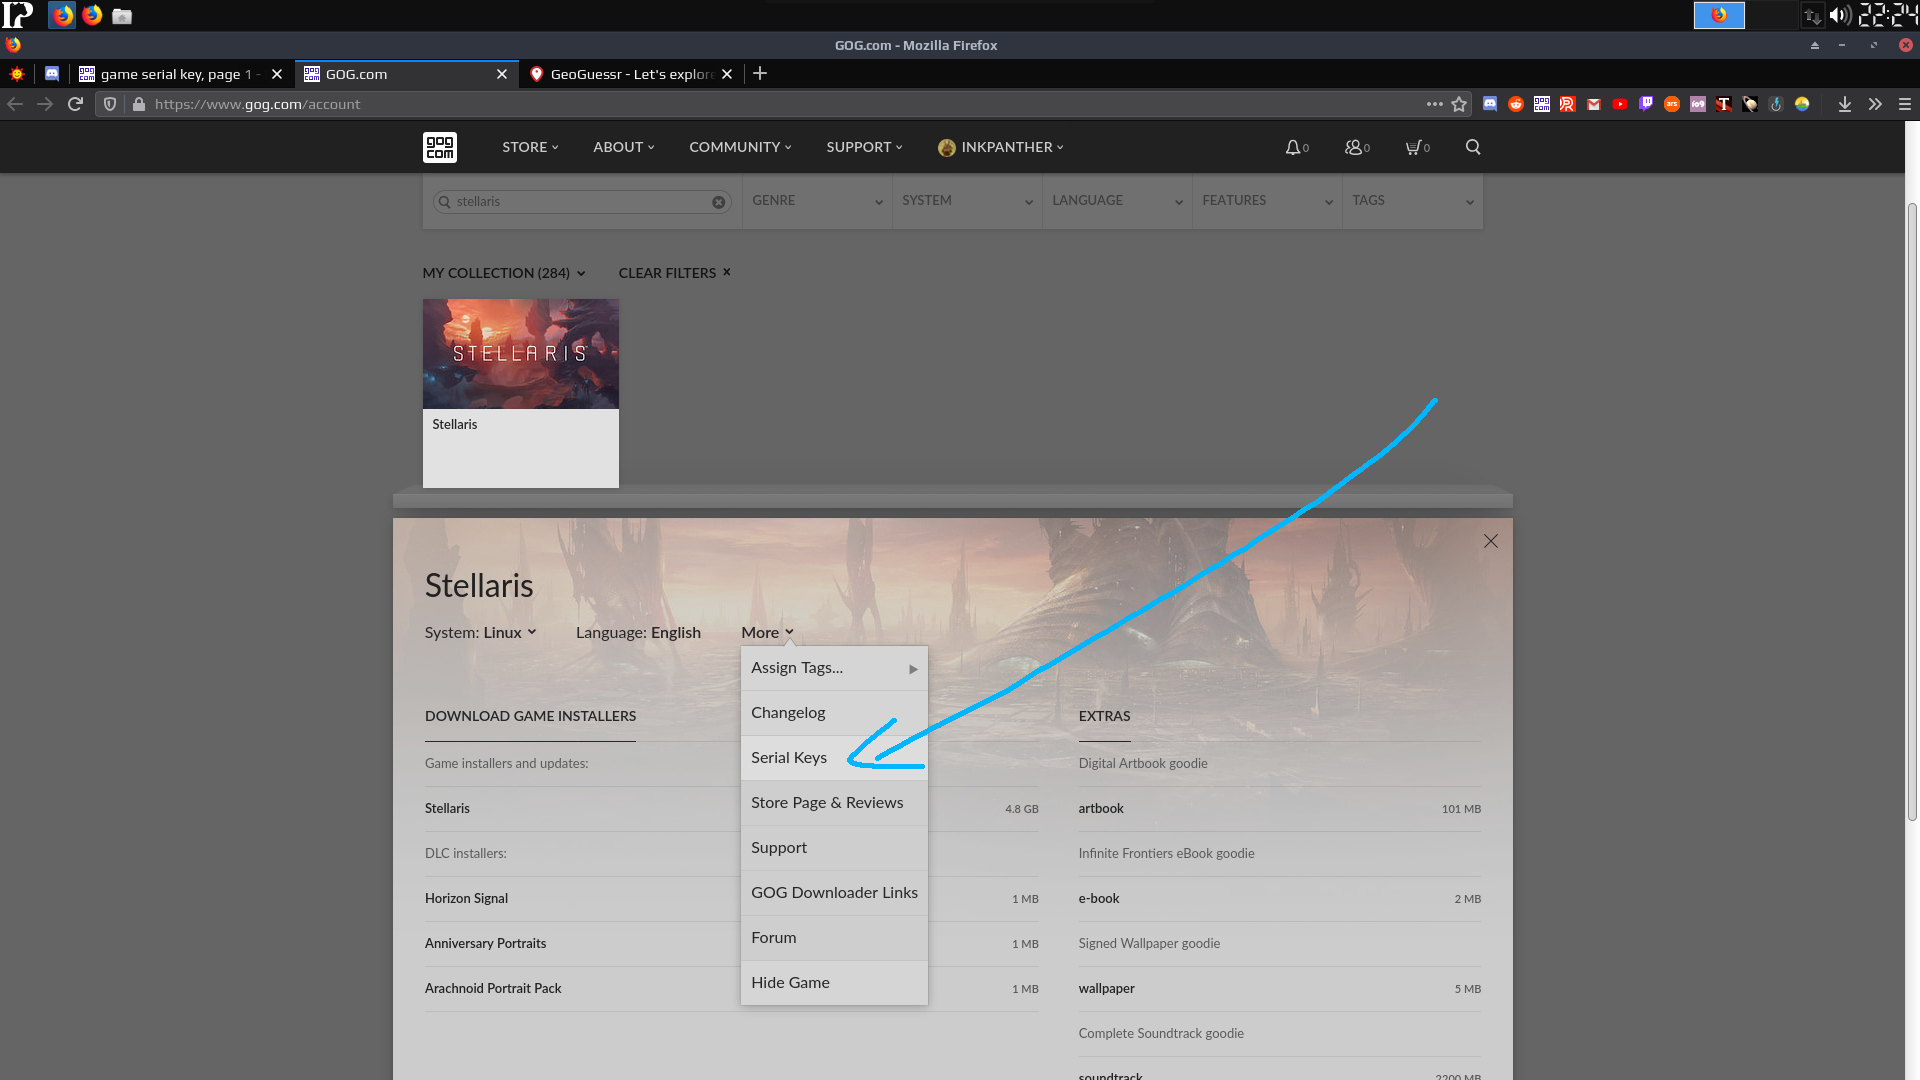Open the pinned sun icon tab
Screen dimensions: 1920x1080
coord(17,74)
